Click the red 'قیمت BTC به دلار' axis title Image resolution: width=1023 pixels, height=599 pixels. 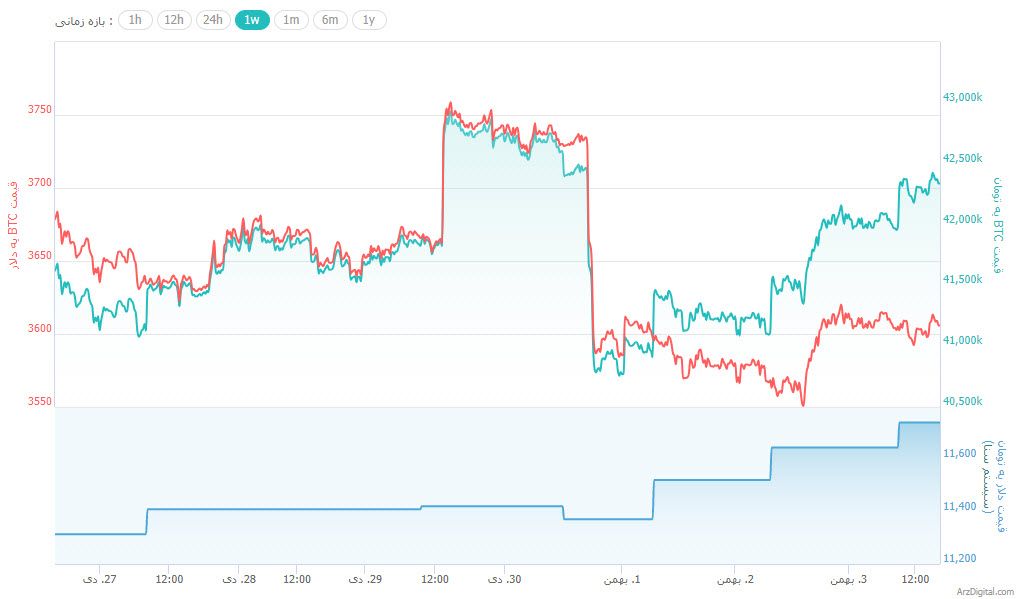[14, 225]
